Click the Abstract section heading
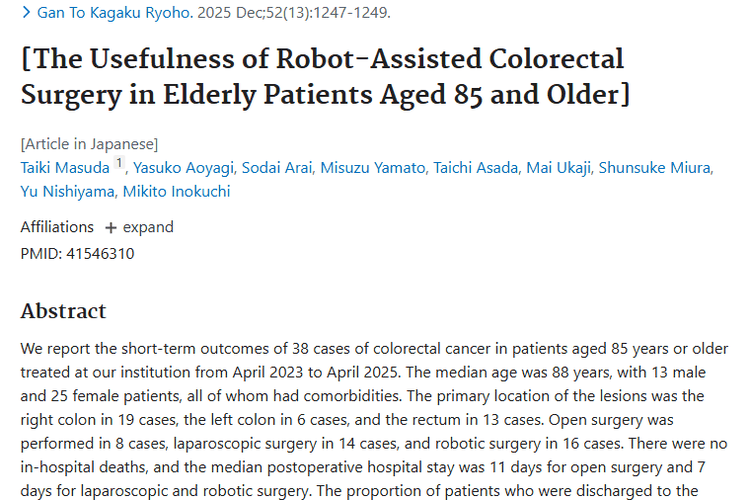 [63, 311]
